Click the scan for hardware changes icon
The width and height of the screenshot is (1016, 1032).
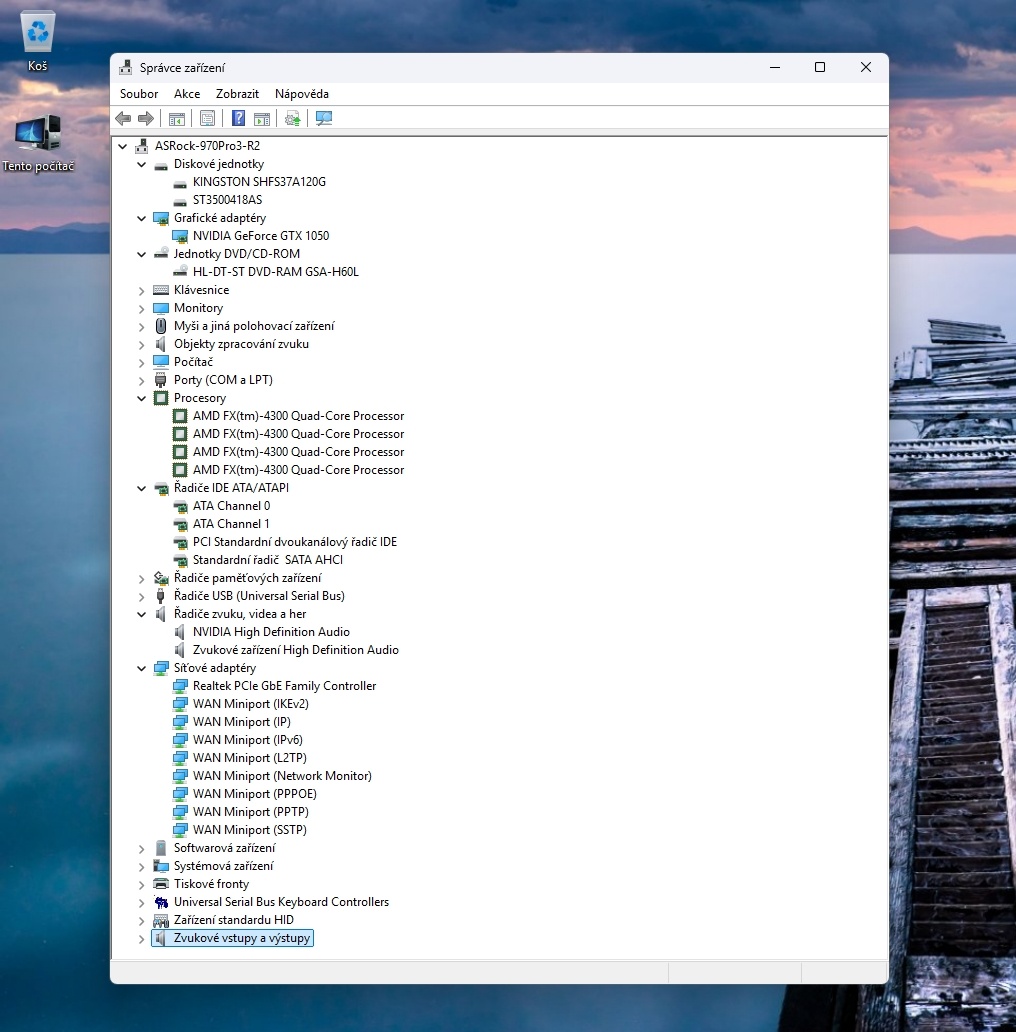coord(323,119)
